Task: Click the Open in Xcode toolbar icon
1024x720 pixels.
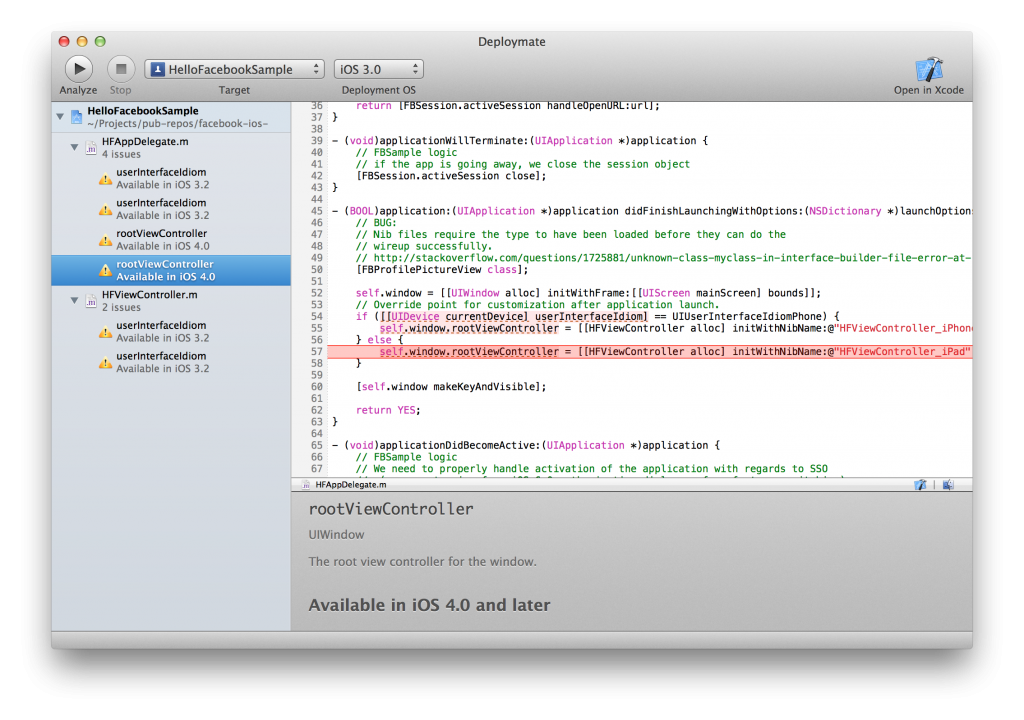Action: (928, 69)
